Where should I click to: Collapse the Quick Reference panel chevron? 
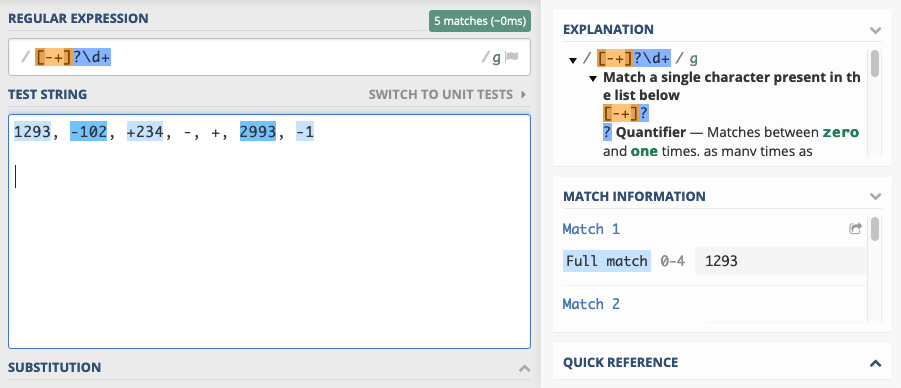point(875,363)
